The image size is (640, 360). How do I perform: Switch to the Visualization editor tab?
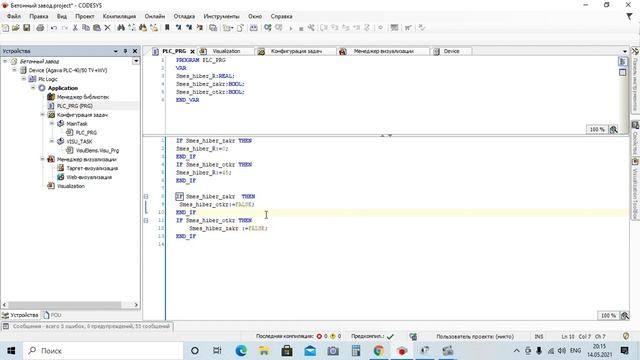click(226, 51)
